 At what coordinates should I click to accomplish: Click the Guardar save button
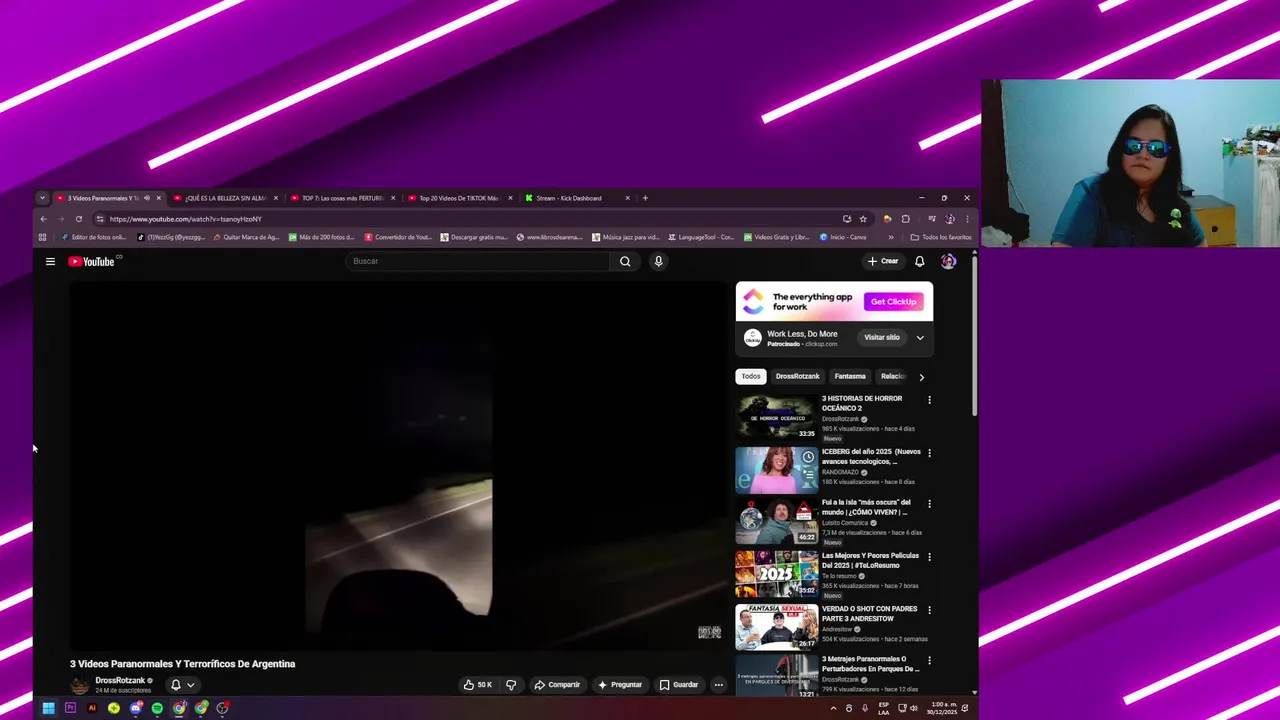pyautogui.click(x=678, y=685)
